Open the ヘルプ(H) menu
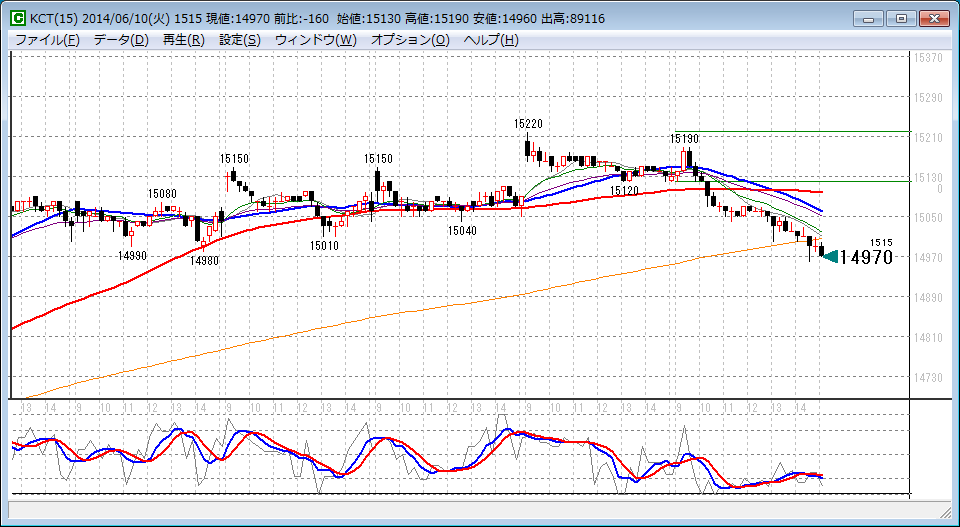The height and width of the screenshot is (527, 960). point(491,40)
